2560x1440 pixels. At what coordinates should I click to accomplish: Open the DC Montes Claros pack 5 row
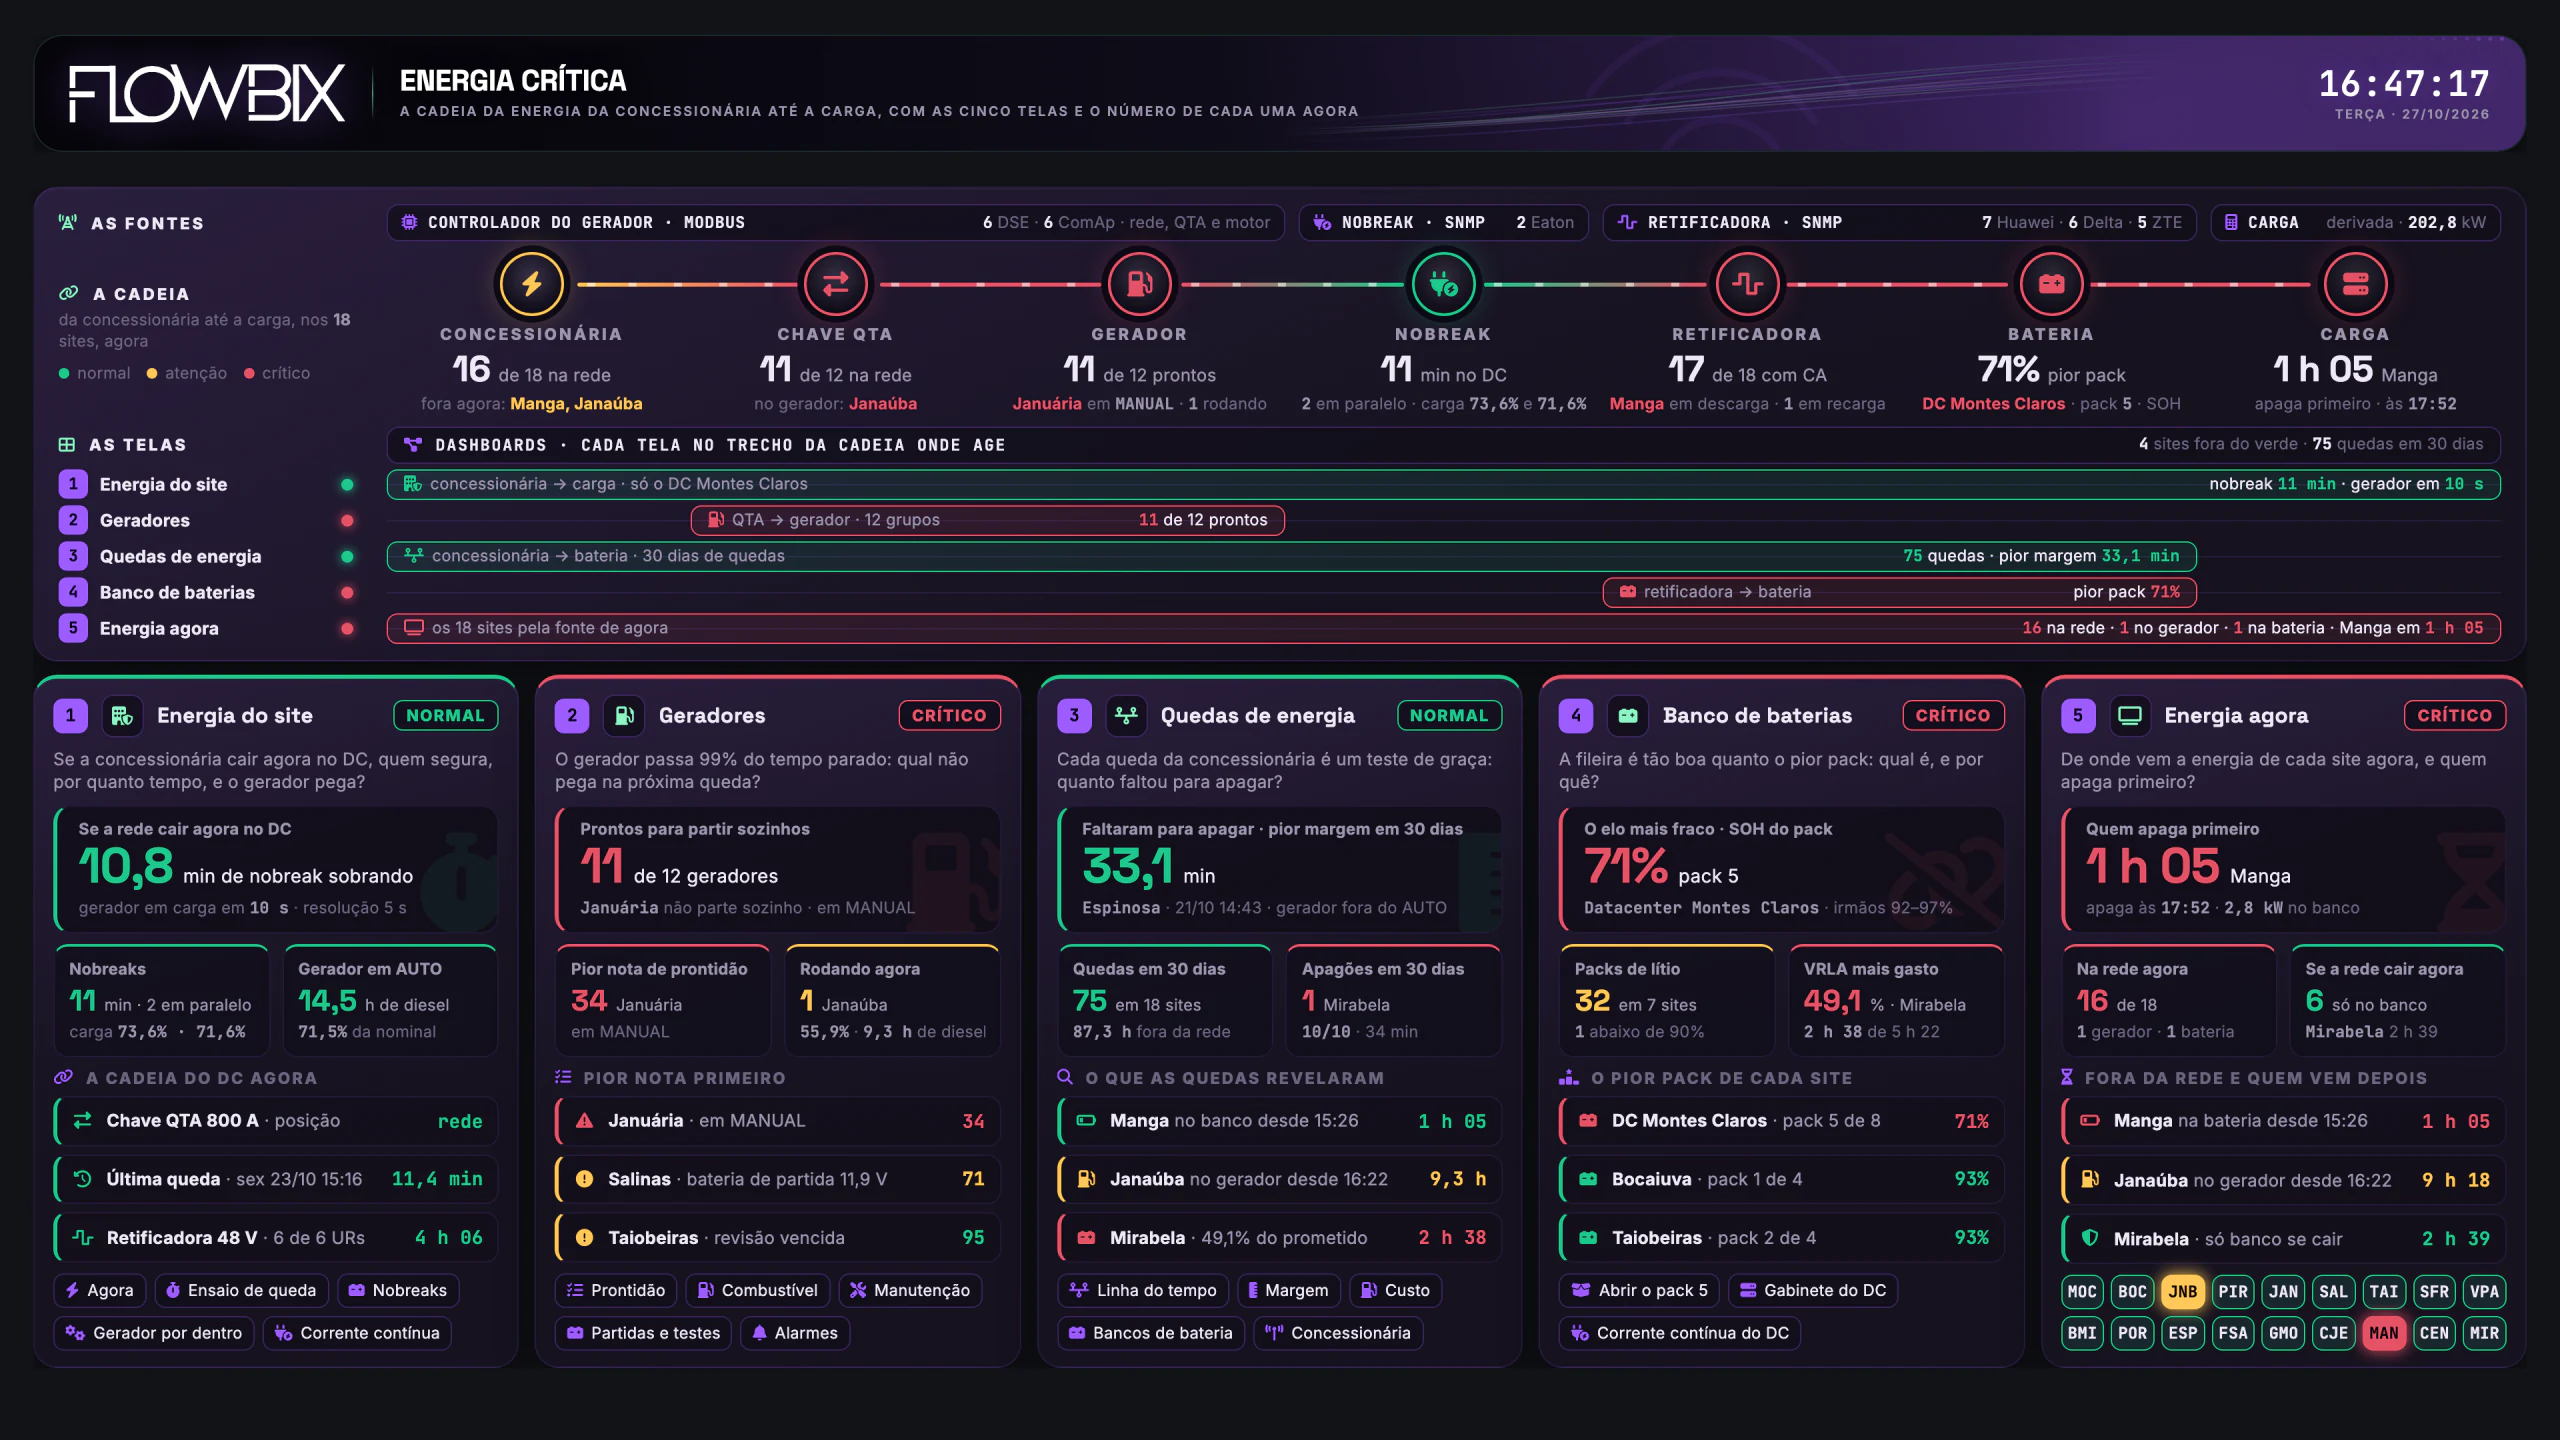point(1782,1121)
